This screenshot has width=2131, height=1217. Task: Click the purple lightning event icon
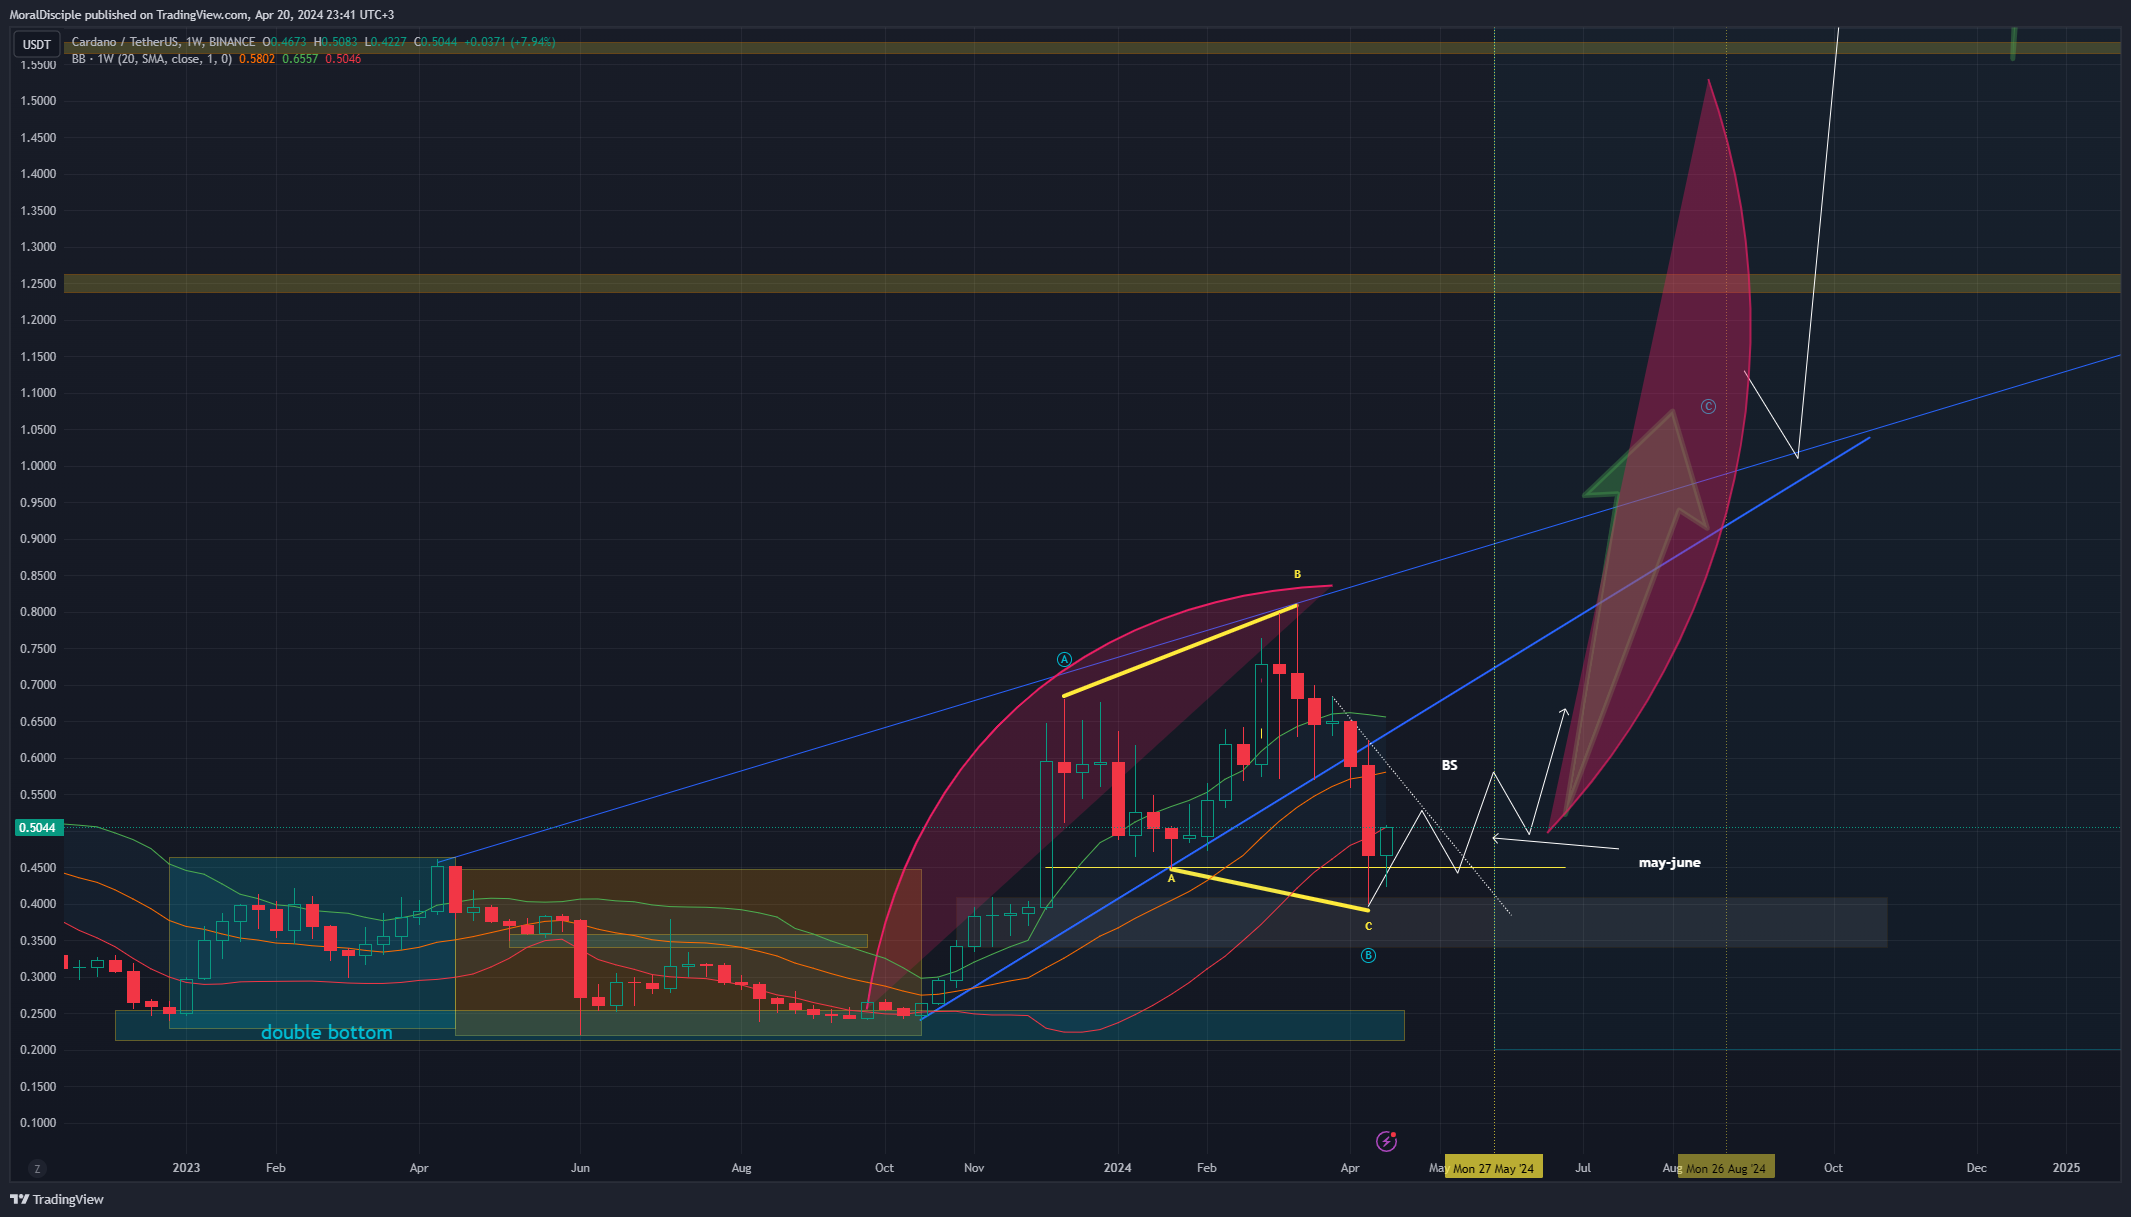[x=1386, y=1141]
